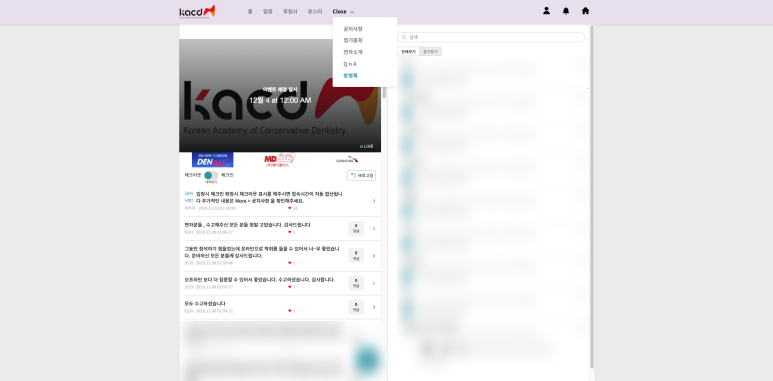This screenshot has width=773, height=381.
Task: Click the notification bell icon
Action: tap(566, 11)
